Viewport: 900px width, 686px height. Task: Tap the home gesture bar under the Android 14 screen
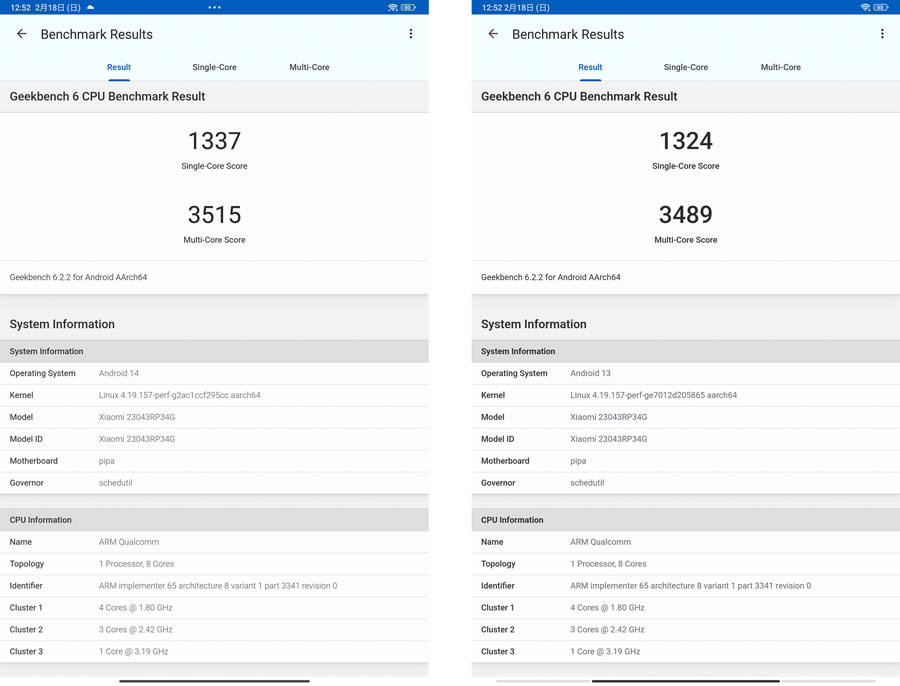[214, 681]
